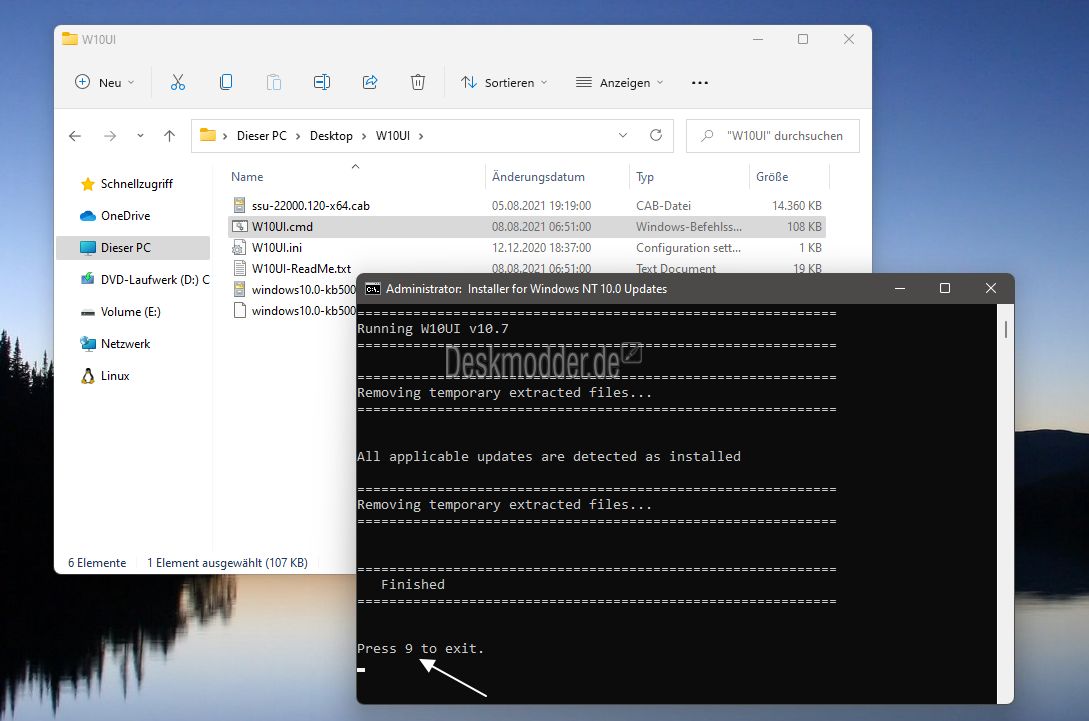Select the W10UI.ini file name
Viewport: 1089px width, 721px height.
(276, 247)
